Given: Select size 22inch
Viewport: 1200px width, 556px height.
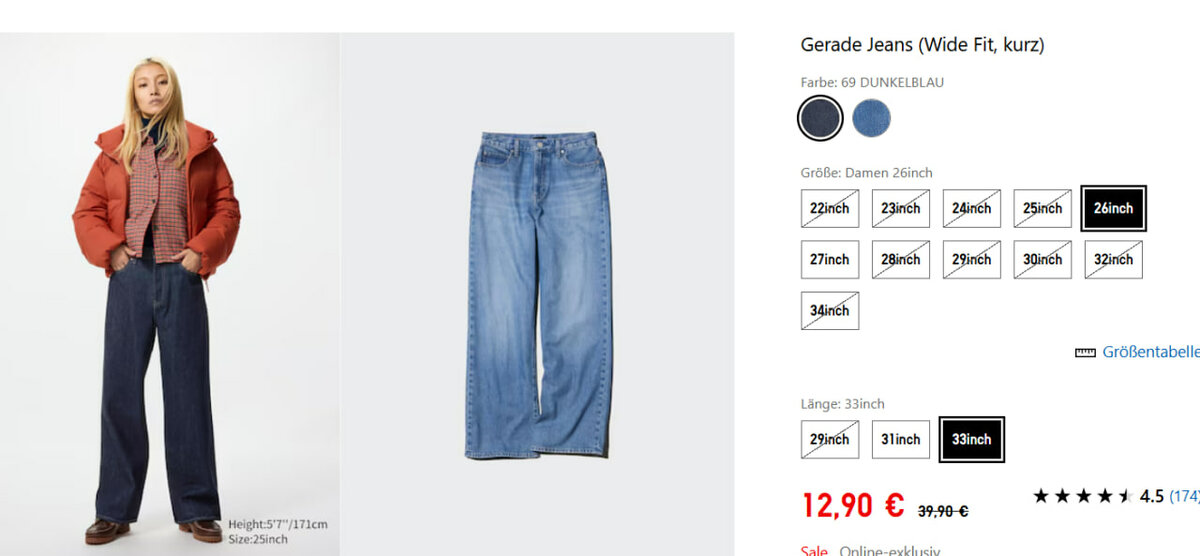Looking at the screenshot, I should tap(830, 208).
